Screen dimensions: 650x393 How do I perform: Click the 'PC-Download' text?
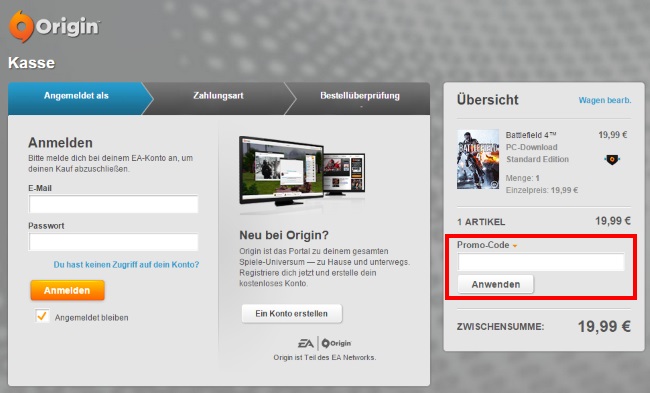531,147
